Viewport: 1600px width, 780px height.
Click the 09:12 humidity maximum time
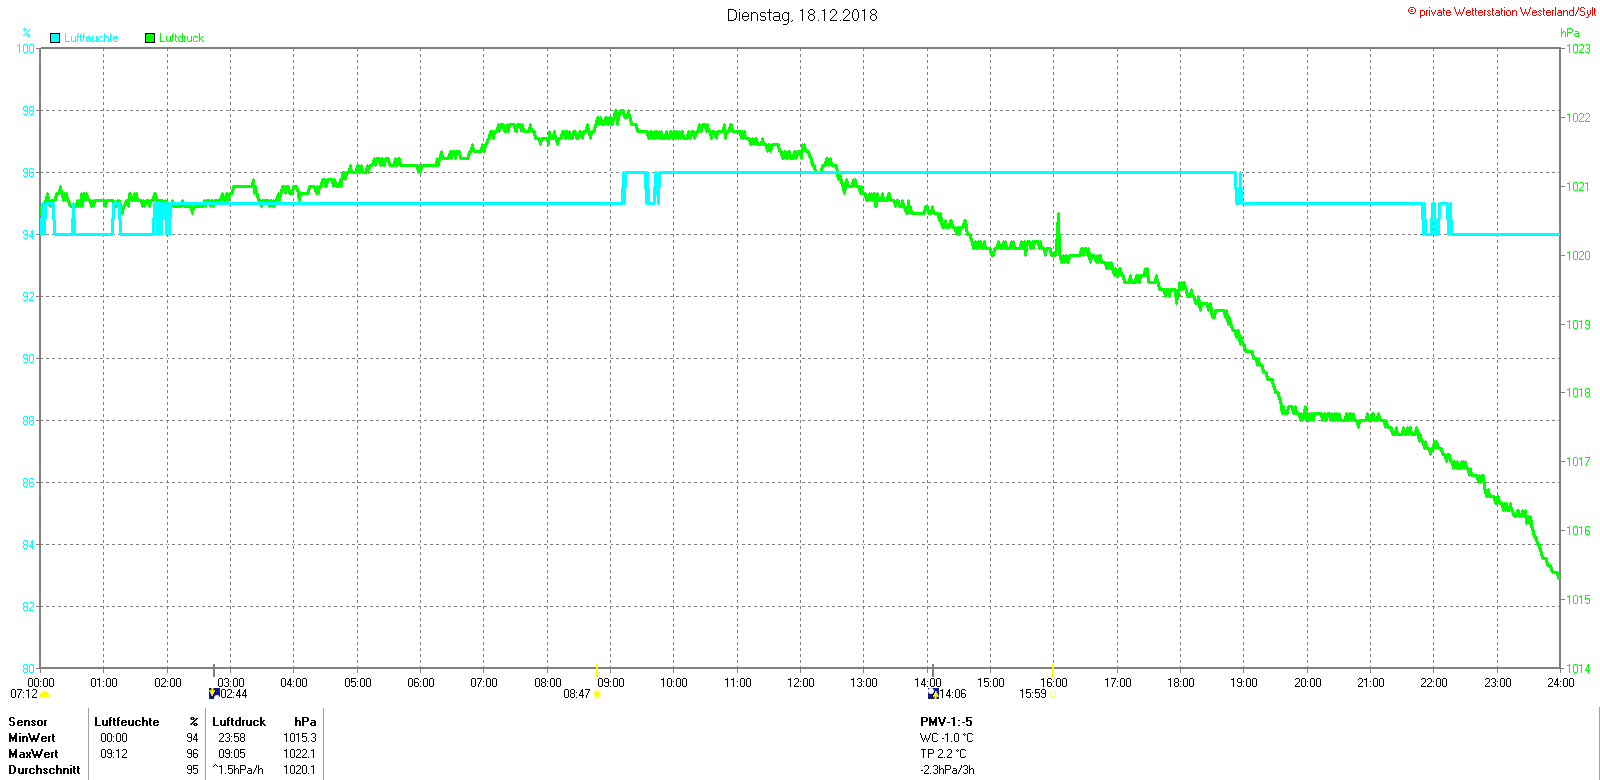pos(114,754)
